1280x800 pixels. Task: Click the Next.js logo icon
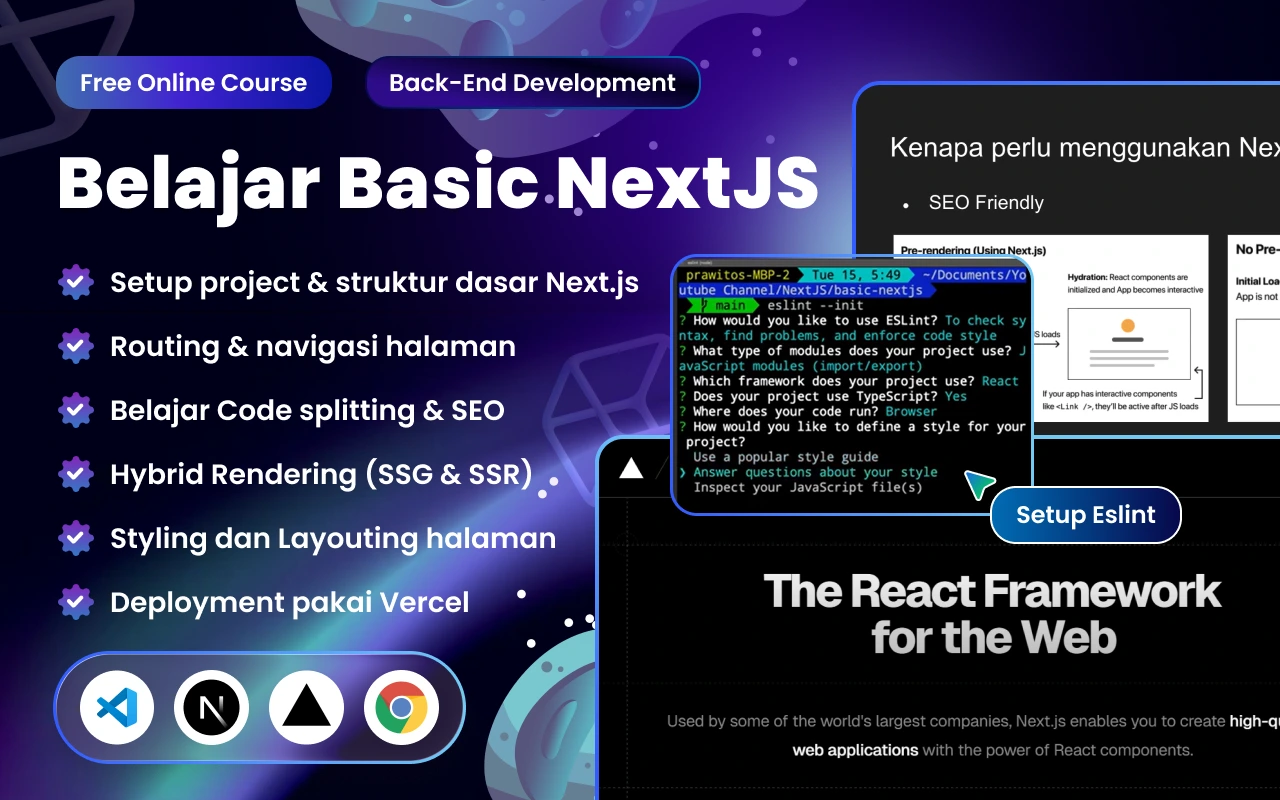tap(211, 707)
